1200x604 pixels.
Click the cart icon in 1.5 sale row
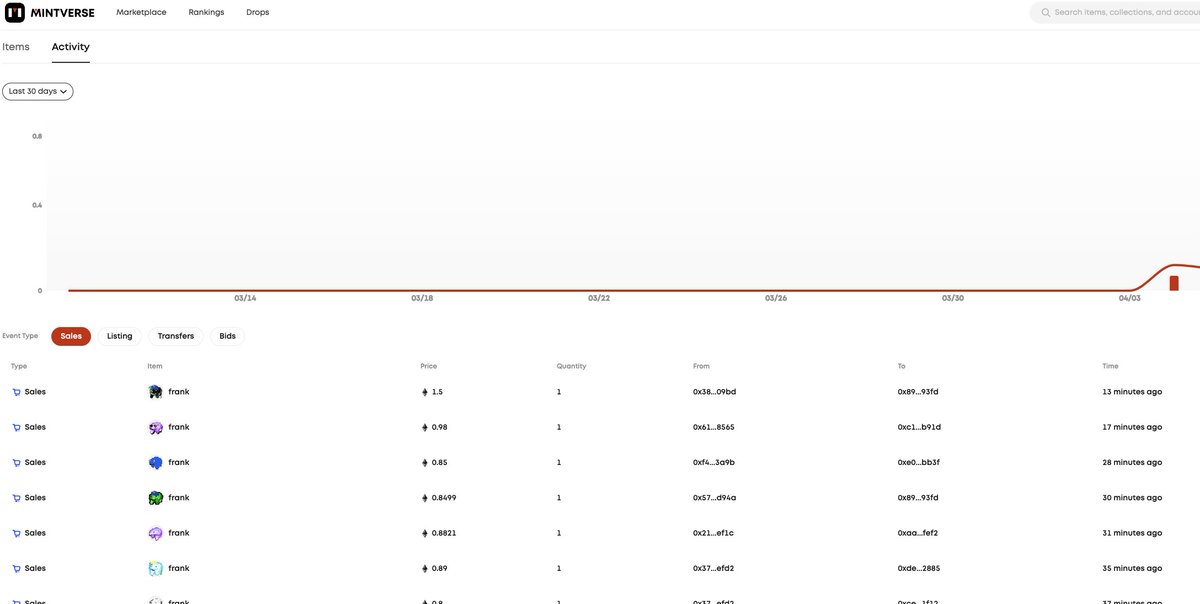[x=16, y=392]
